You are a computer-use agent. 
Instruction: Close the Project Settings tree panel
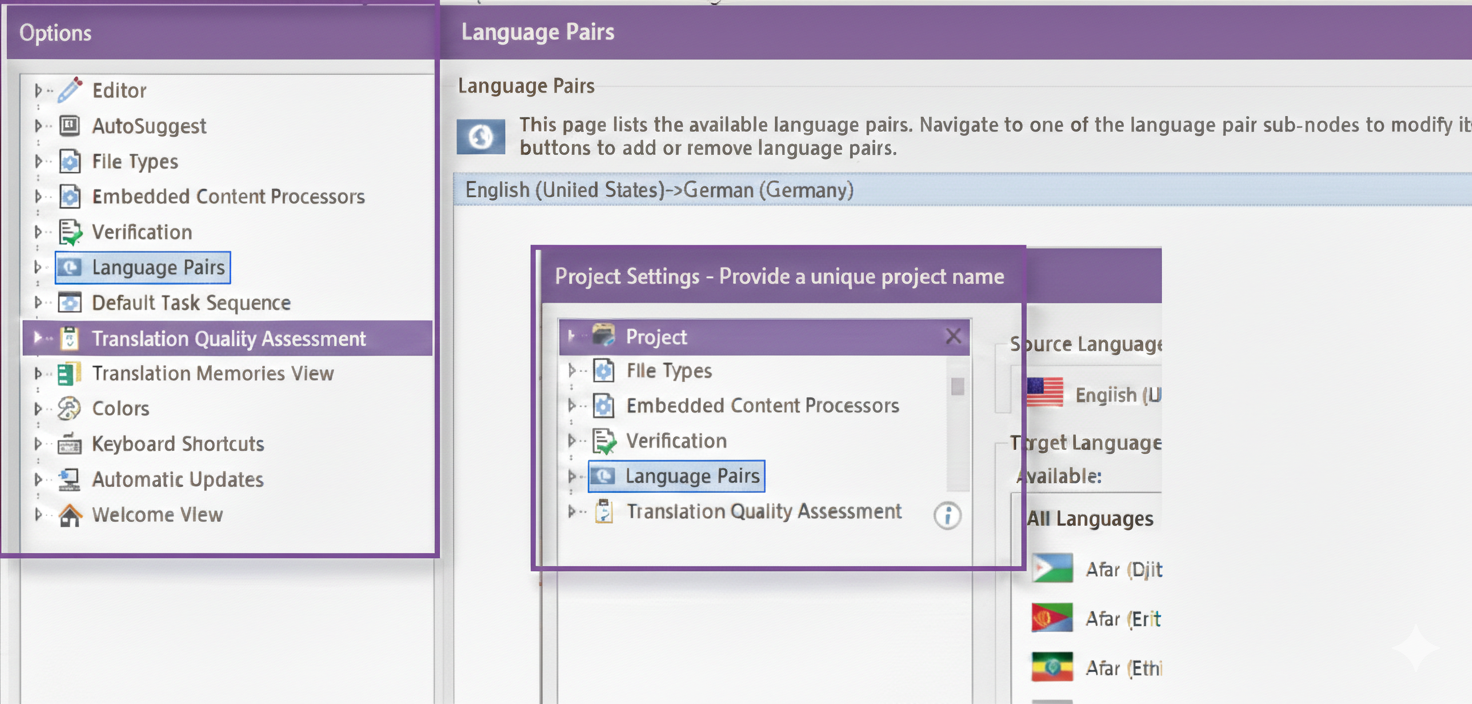pyautogui.click(x=953, y=336)
